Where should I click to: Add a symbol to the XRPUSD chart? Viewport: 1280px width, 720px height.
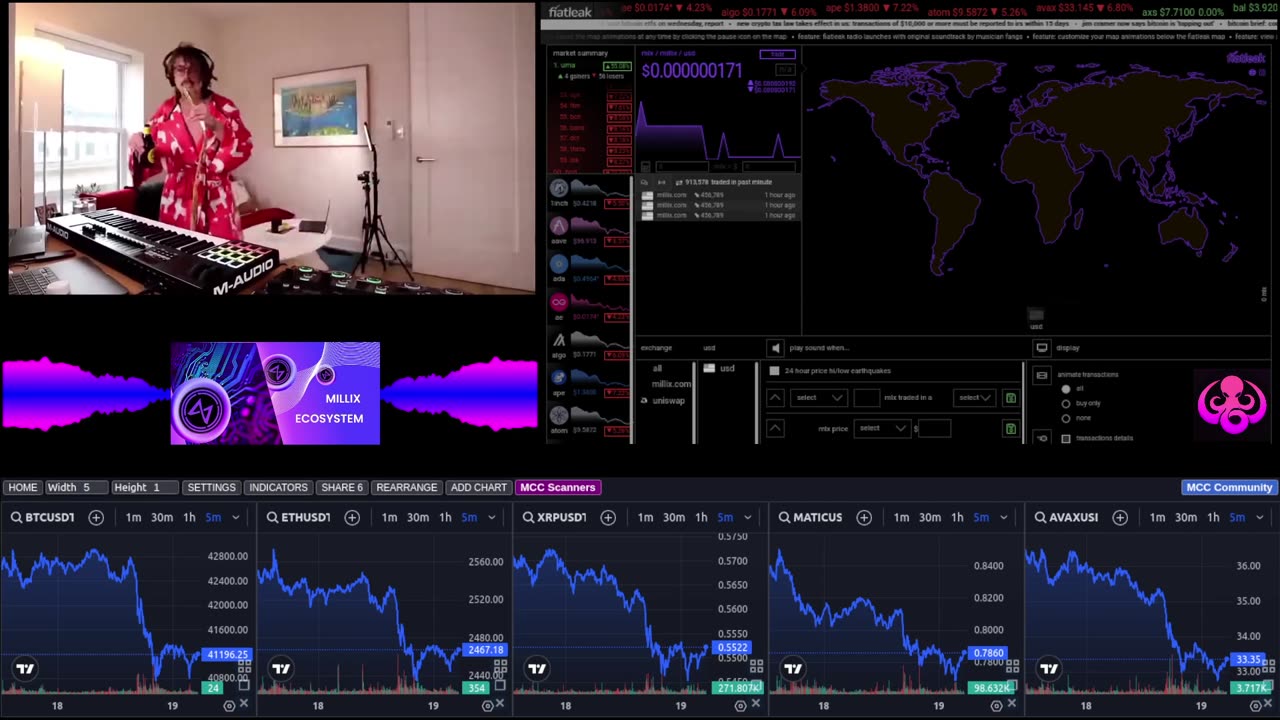tap(608, 517)
